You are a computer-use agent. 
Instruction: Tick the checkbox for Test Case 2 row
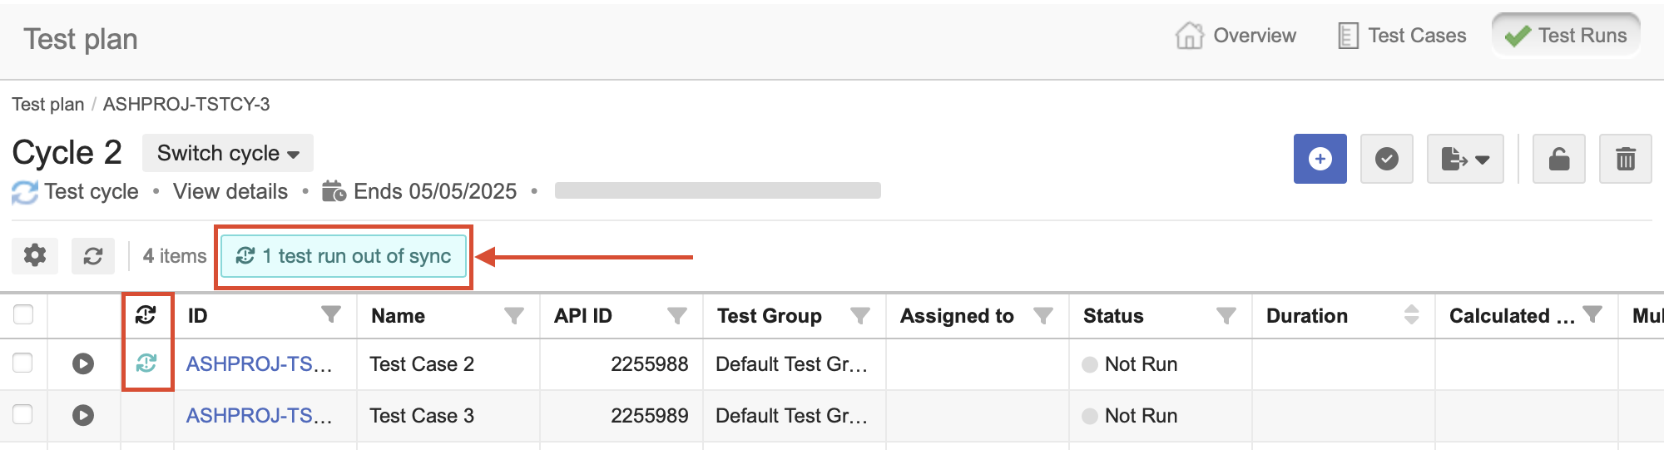click(23, 363)
